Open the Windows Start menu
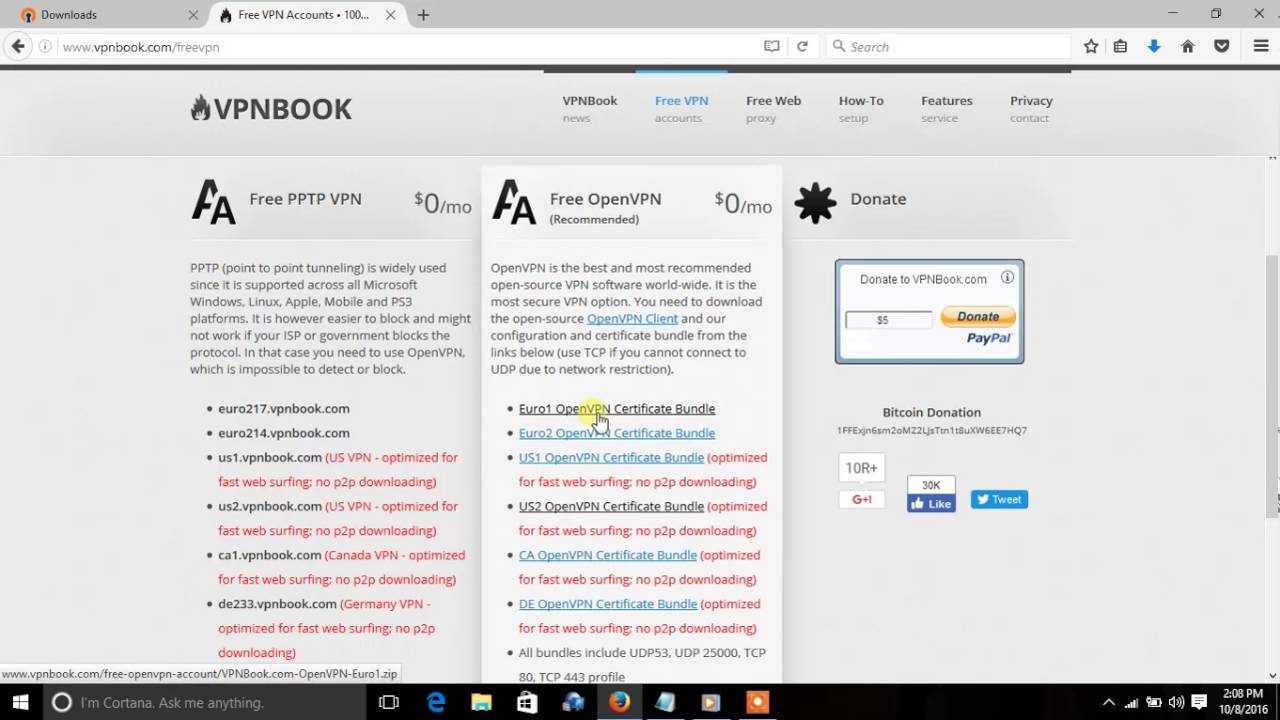Viewport: 1280px width, 720px height. pyautogui.click(x=20, y=702)
